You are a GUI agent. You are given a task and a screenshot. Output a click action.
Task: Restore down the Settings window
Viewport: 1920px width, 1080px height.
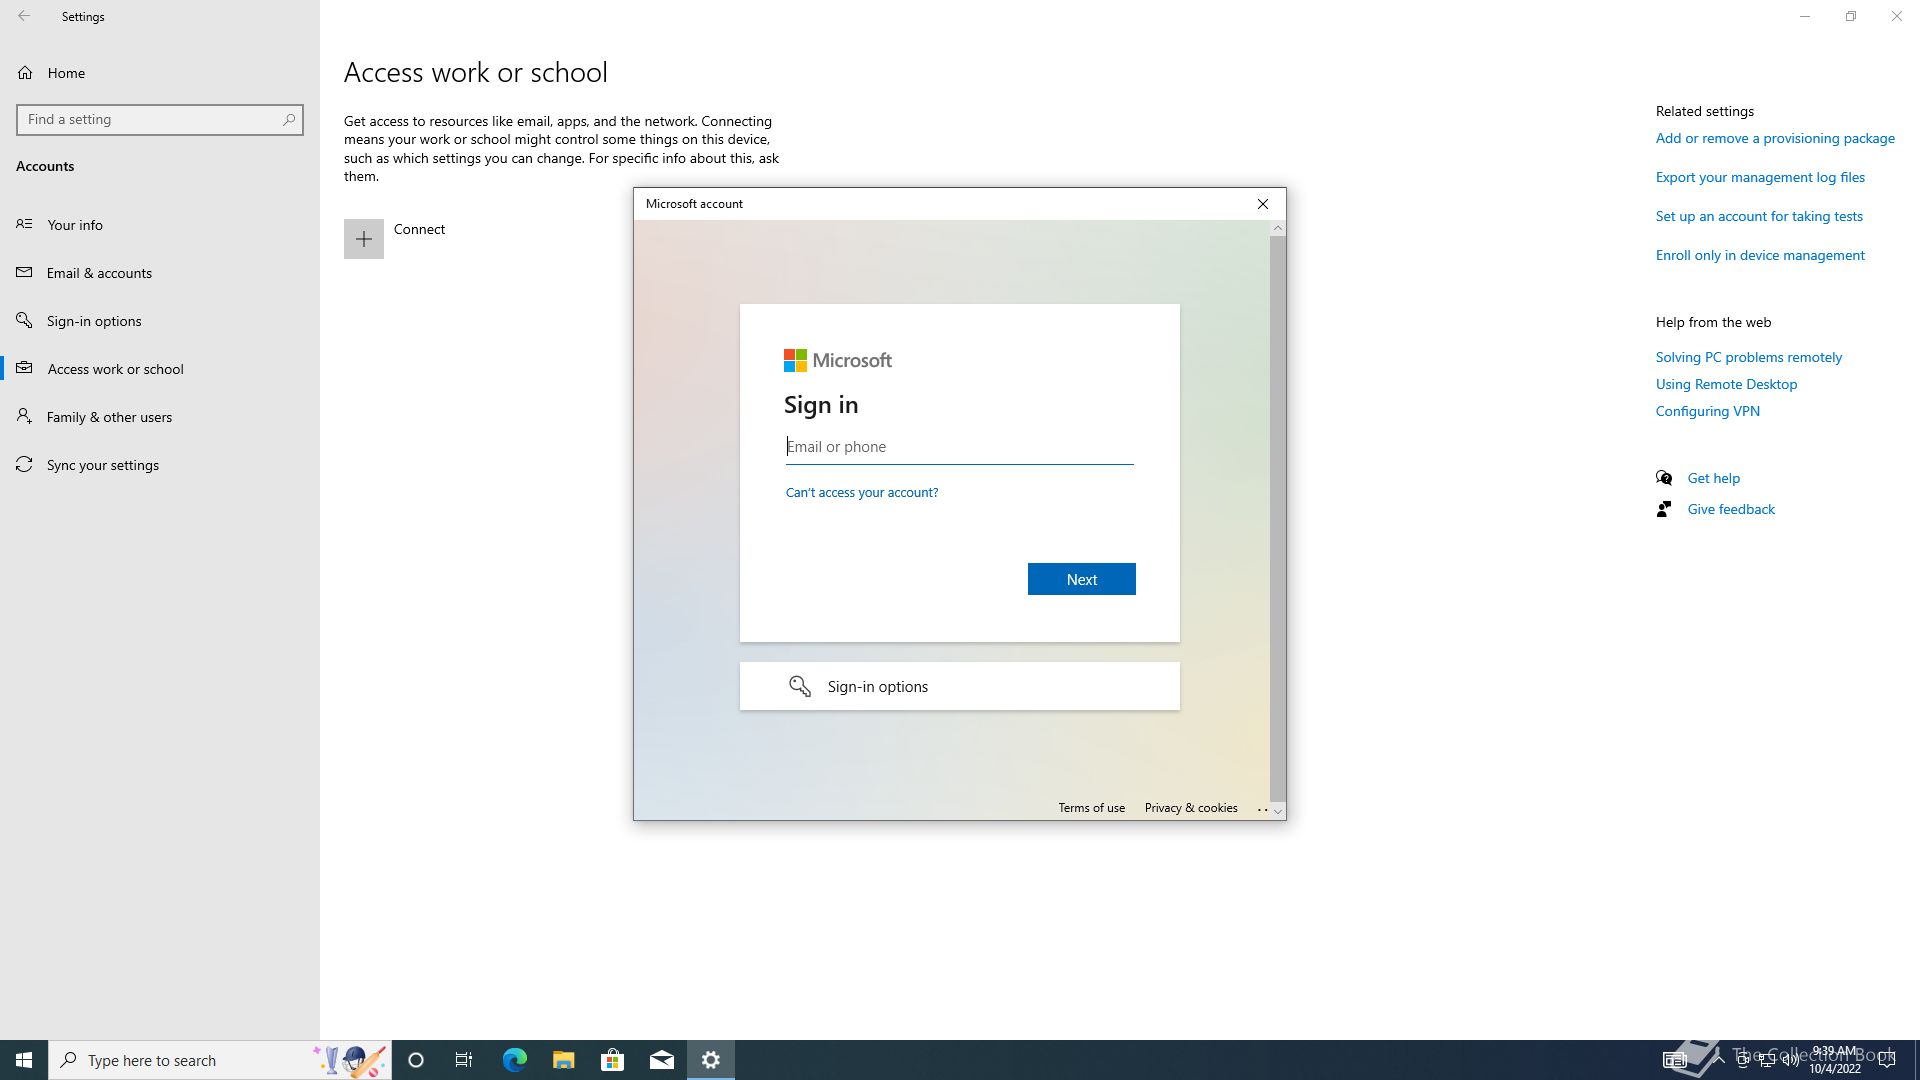tap(1851, 16)
